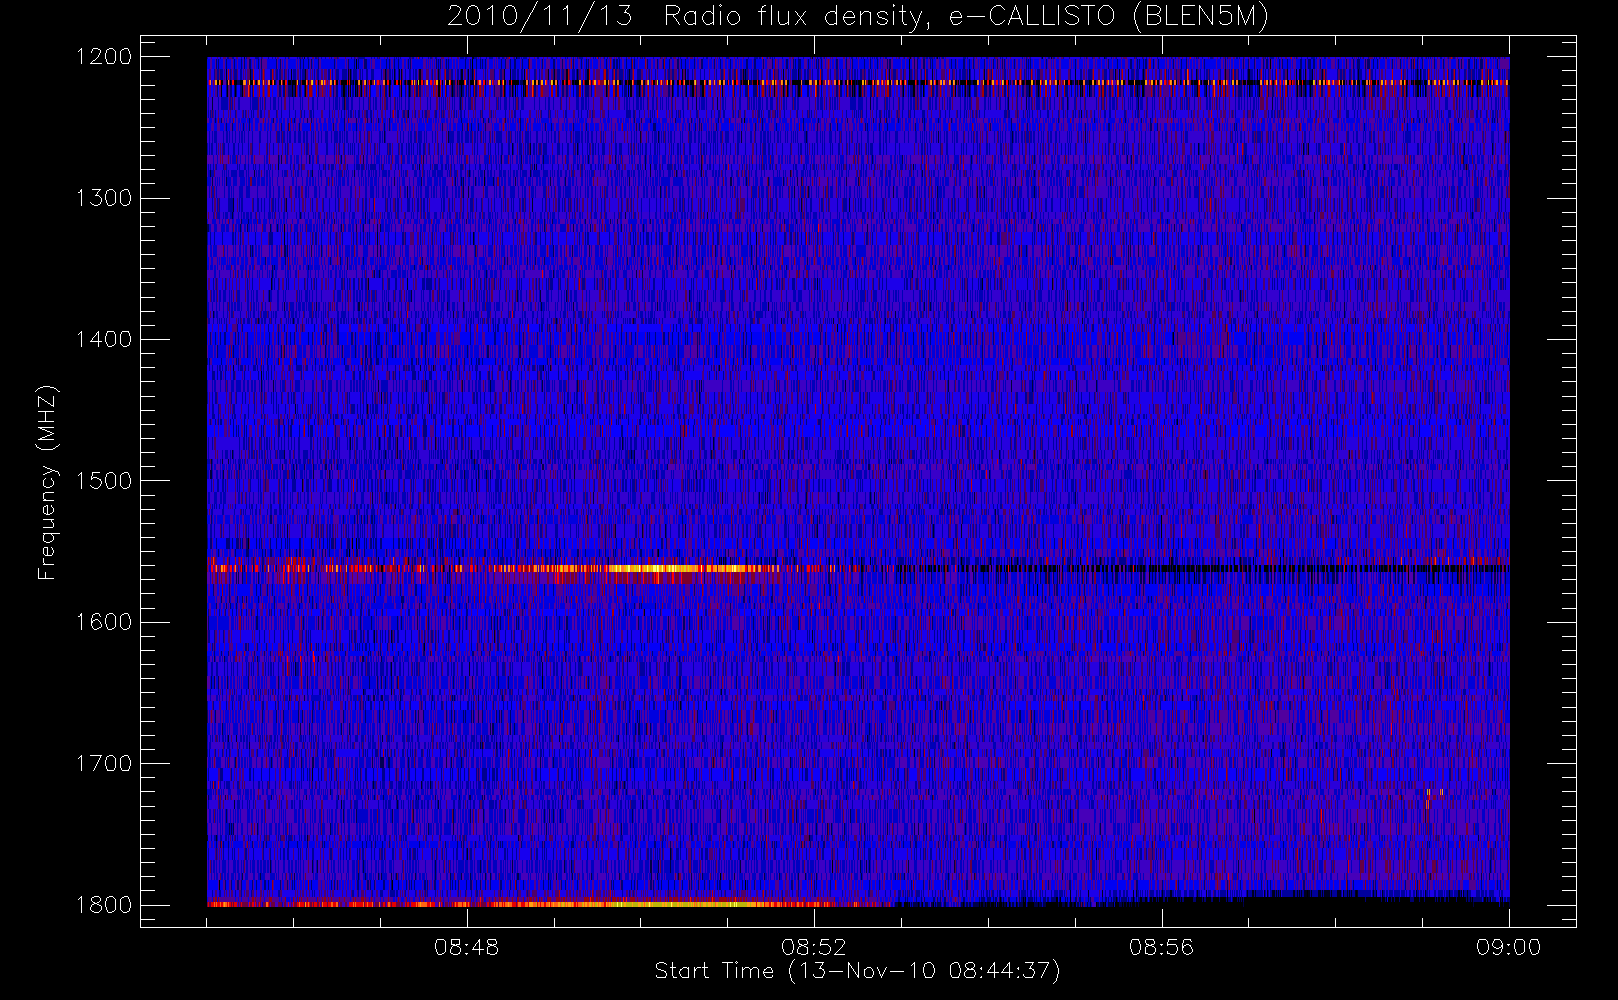The image size is (1618, 1000).
Task: Click the bright yellow band segment at 1800 MHz
Action: (x=680, y=904)
